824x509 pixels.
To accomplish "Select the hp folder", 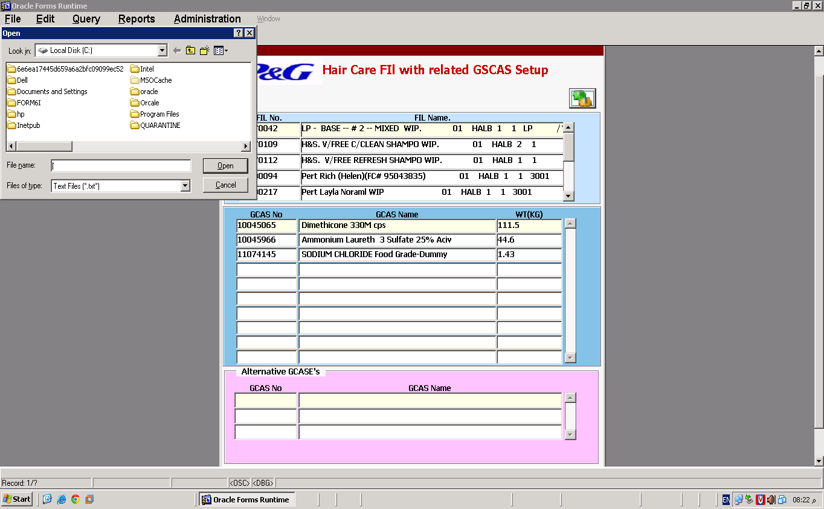I will coord(16,114).
